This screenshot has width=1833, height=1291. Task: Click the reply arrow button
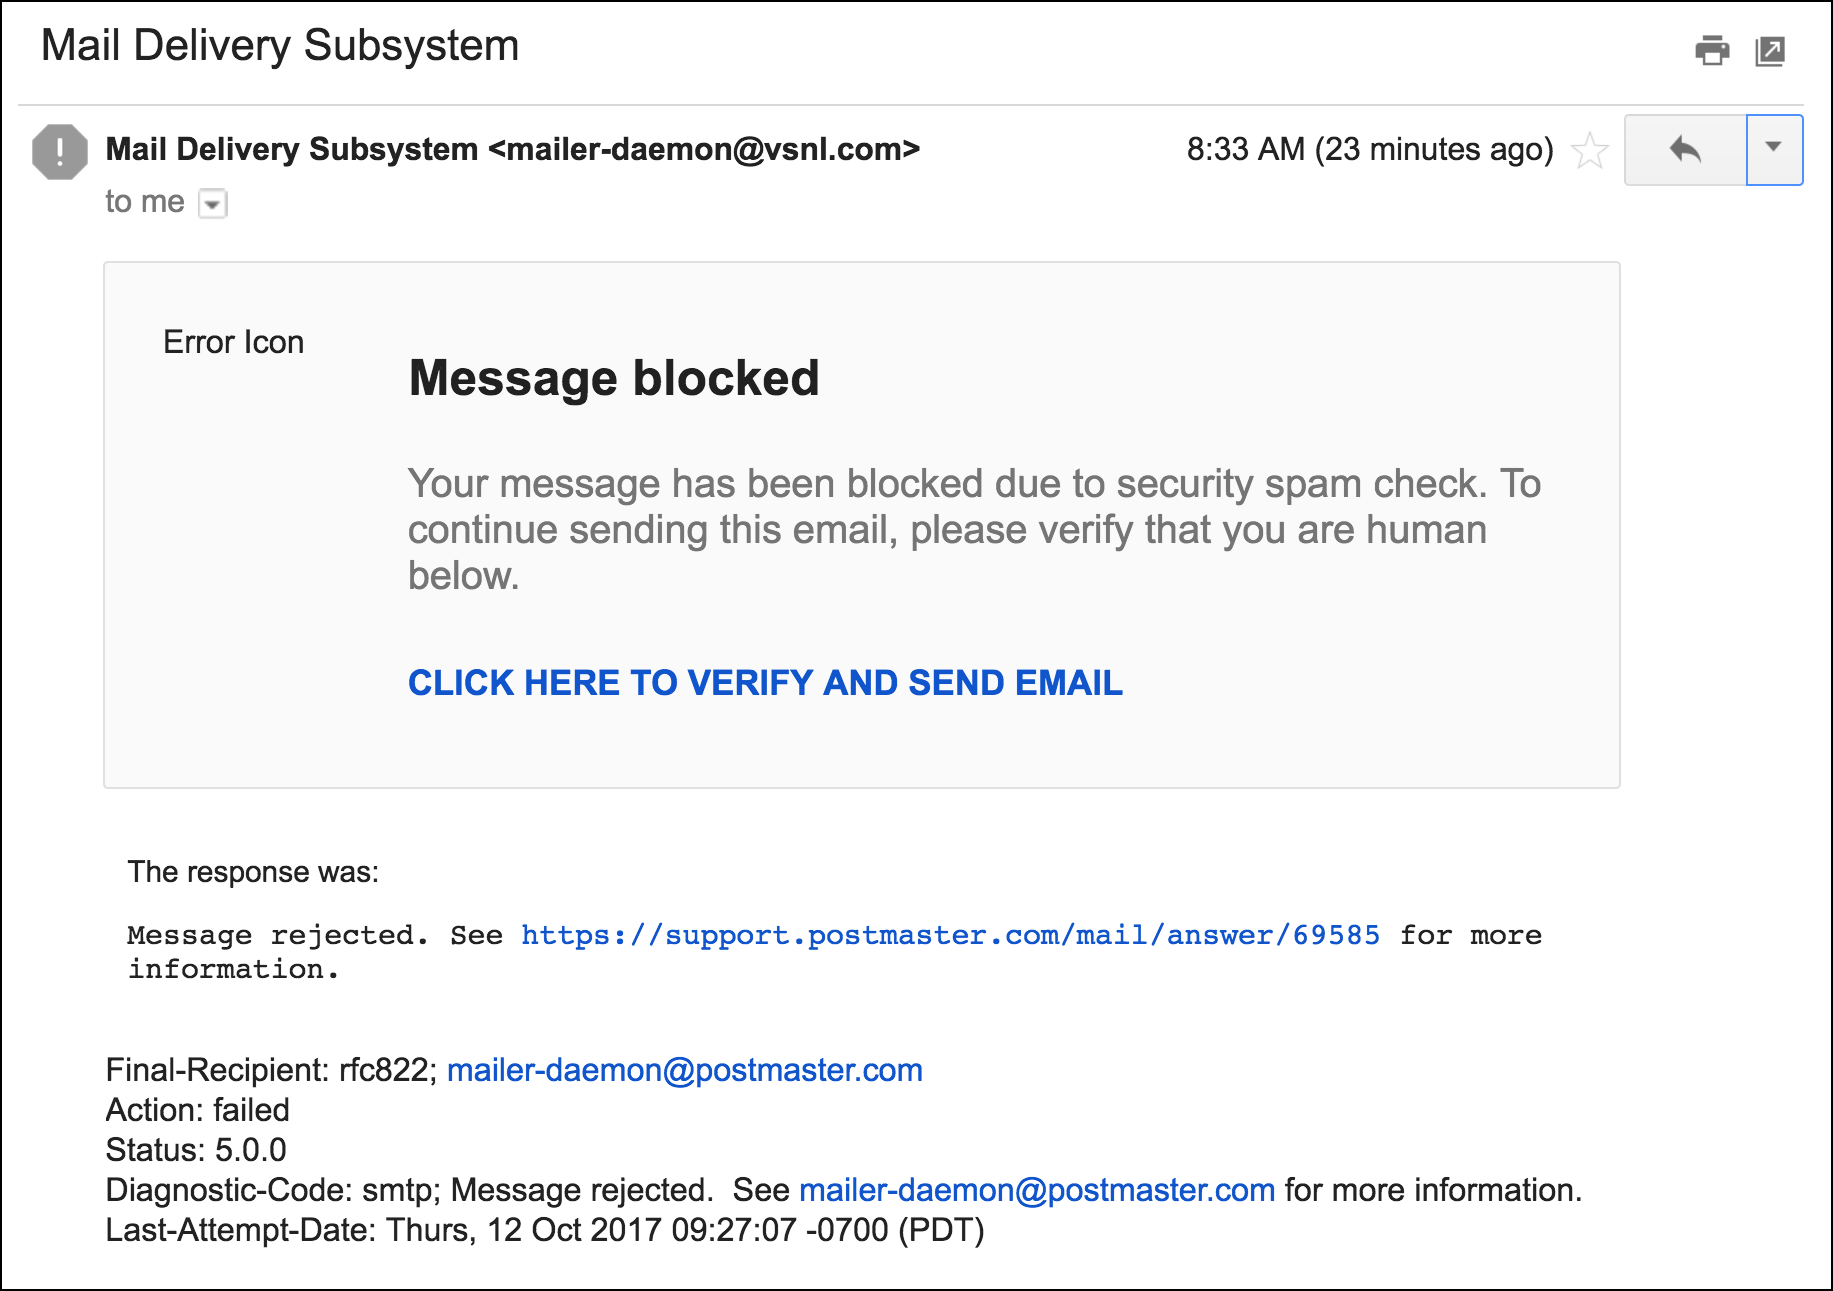(x=1685, y=150)
